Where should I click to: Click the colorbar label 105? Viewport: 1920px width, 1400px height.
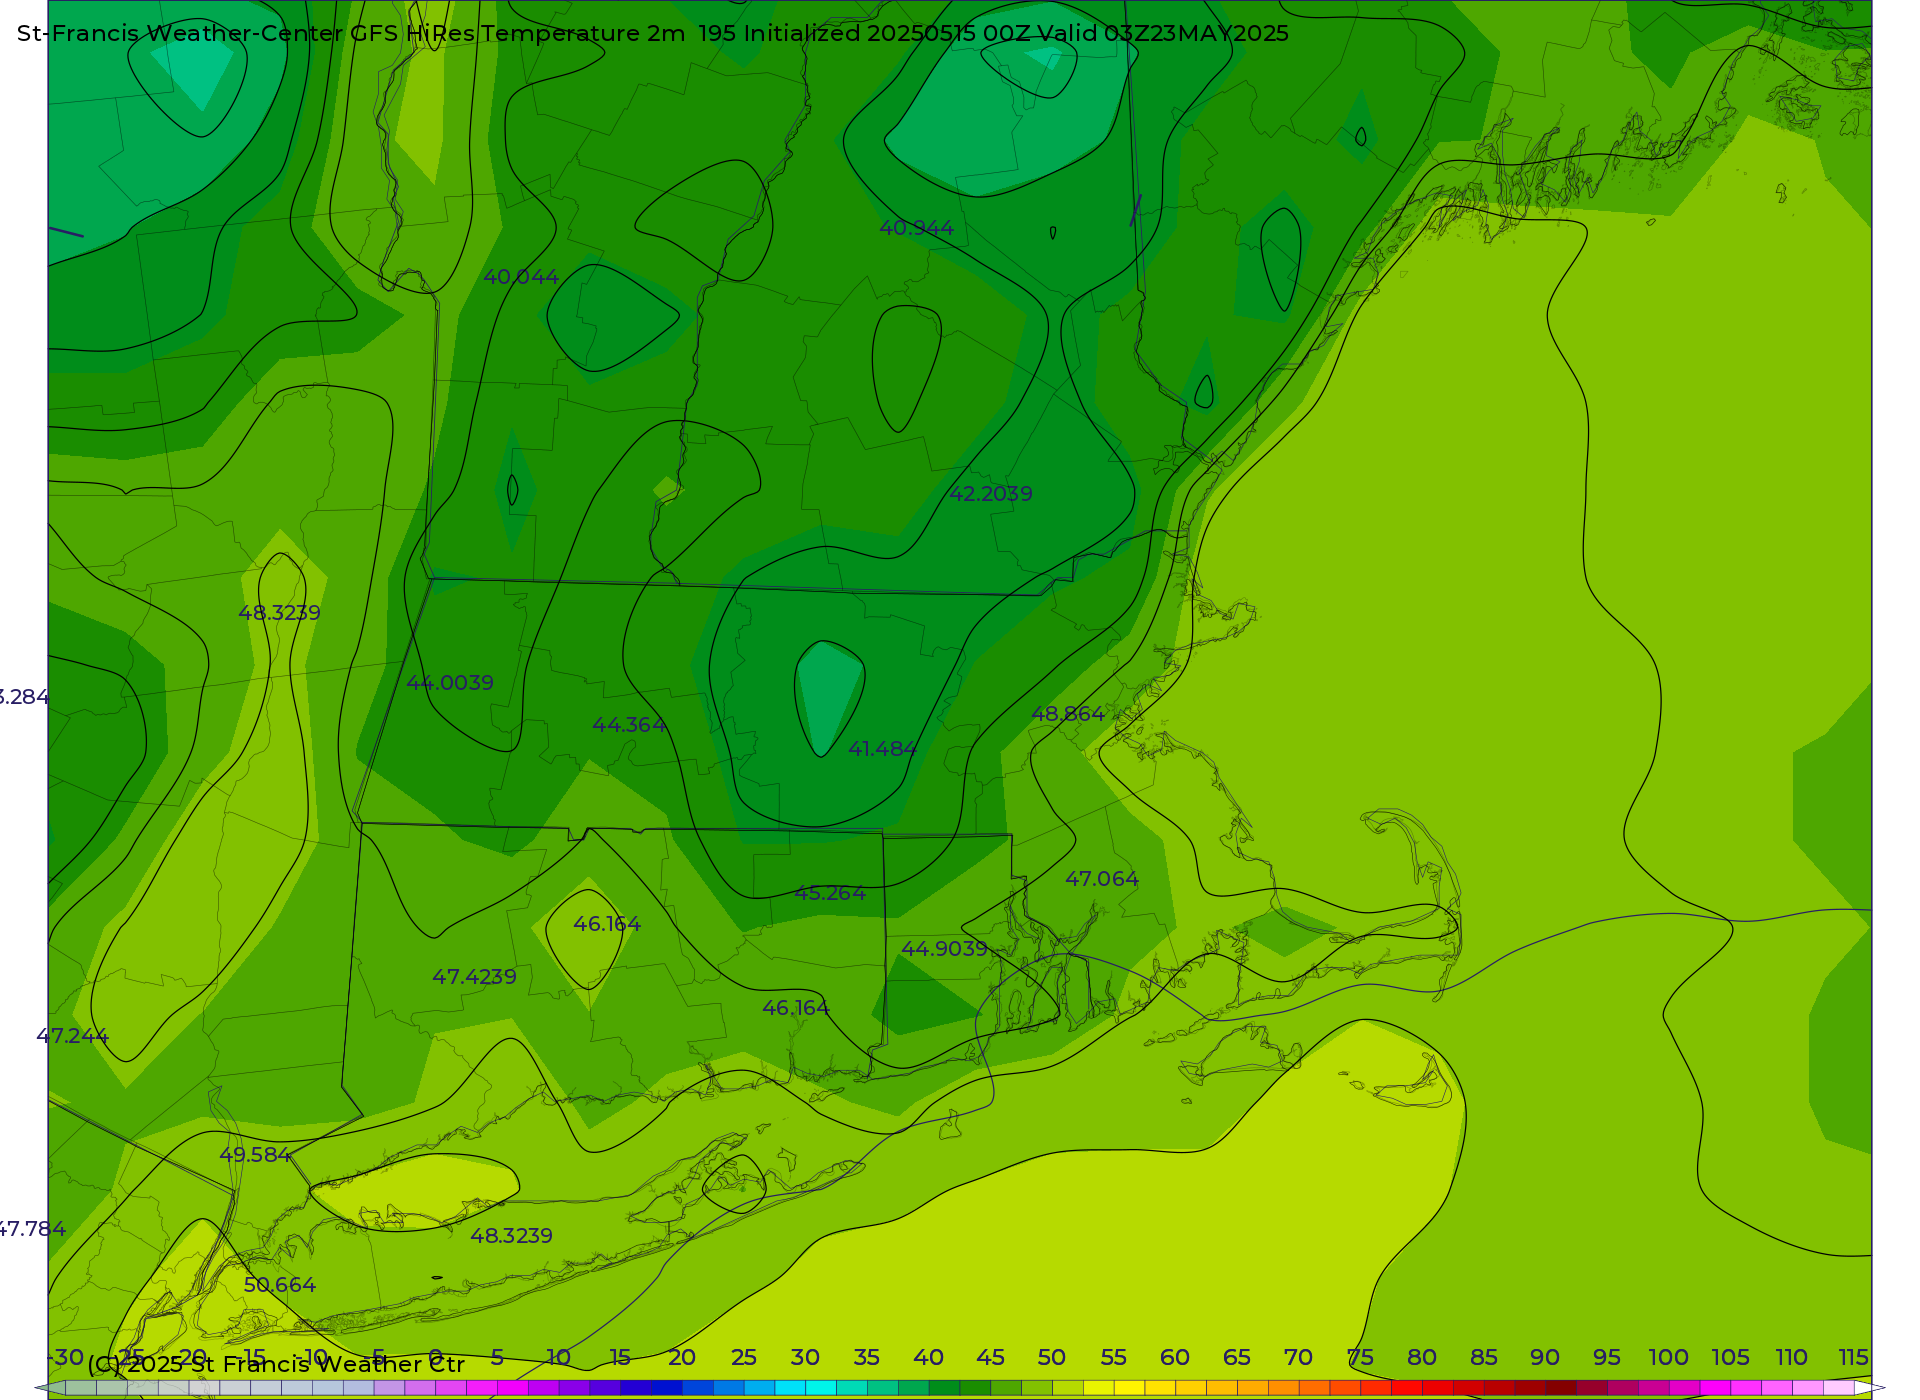click(1731, 1358)
